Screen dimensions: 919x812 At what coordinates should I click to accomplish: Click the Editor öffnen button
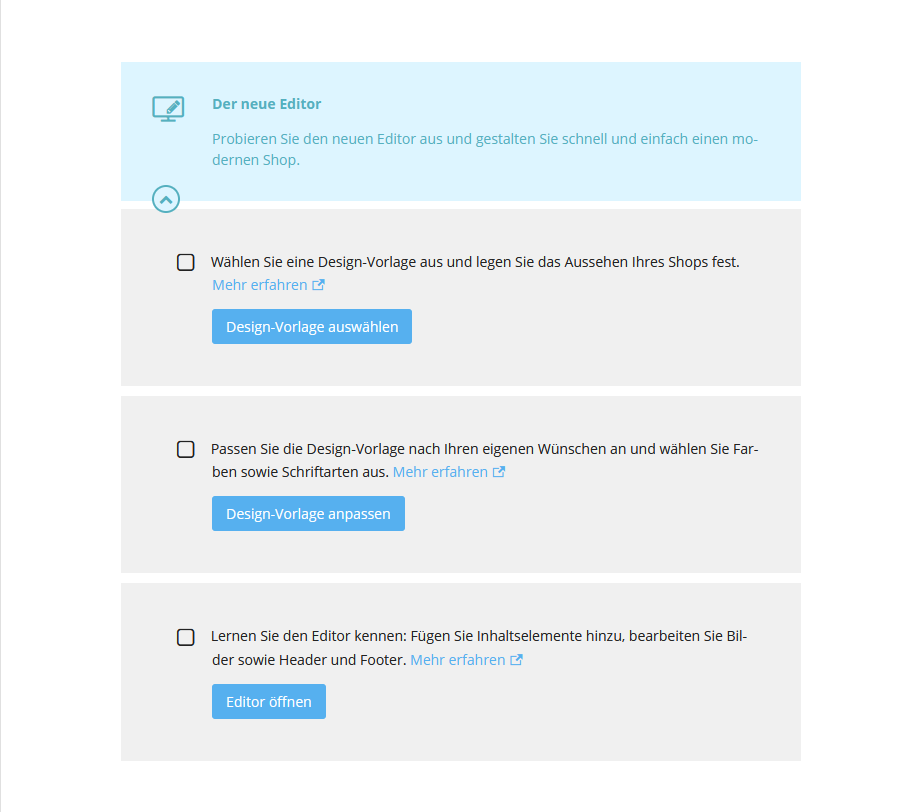[x=269, y=702]
